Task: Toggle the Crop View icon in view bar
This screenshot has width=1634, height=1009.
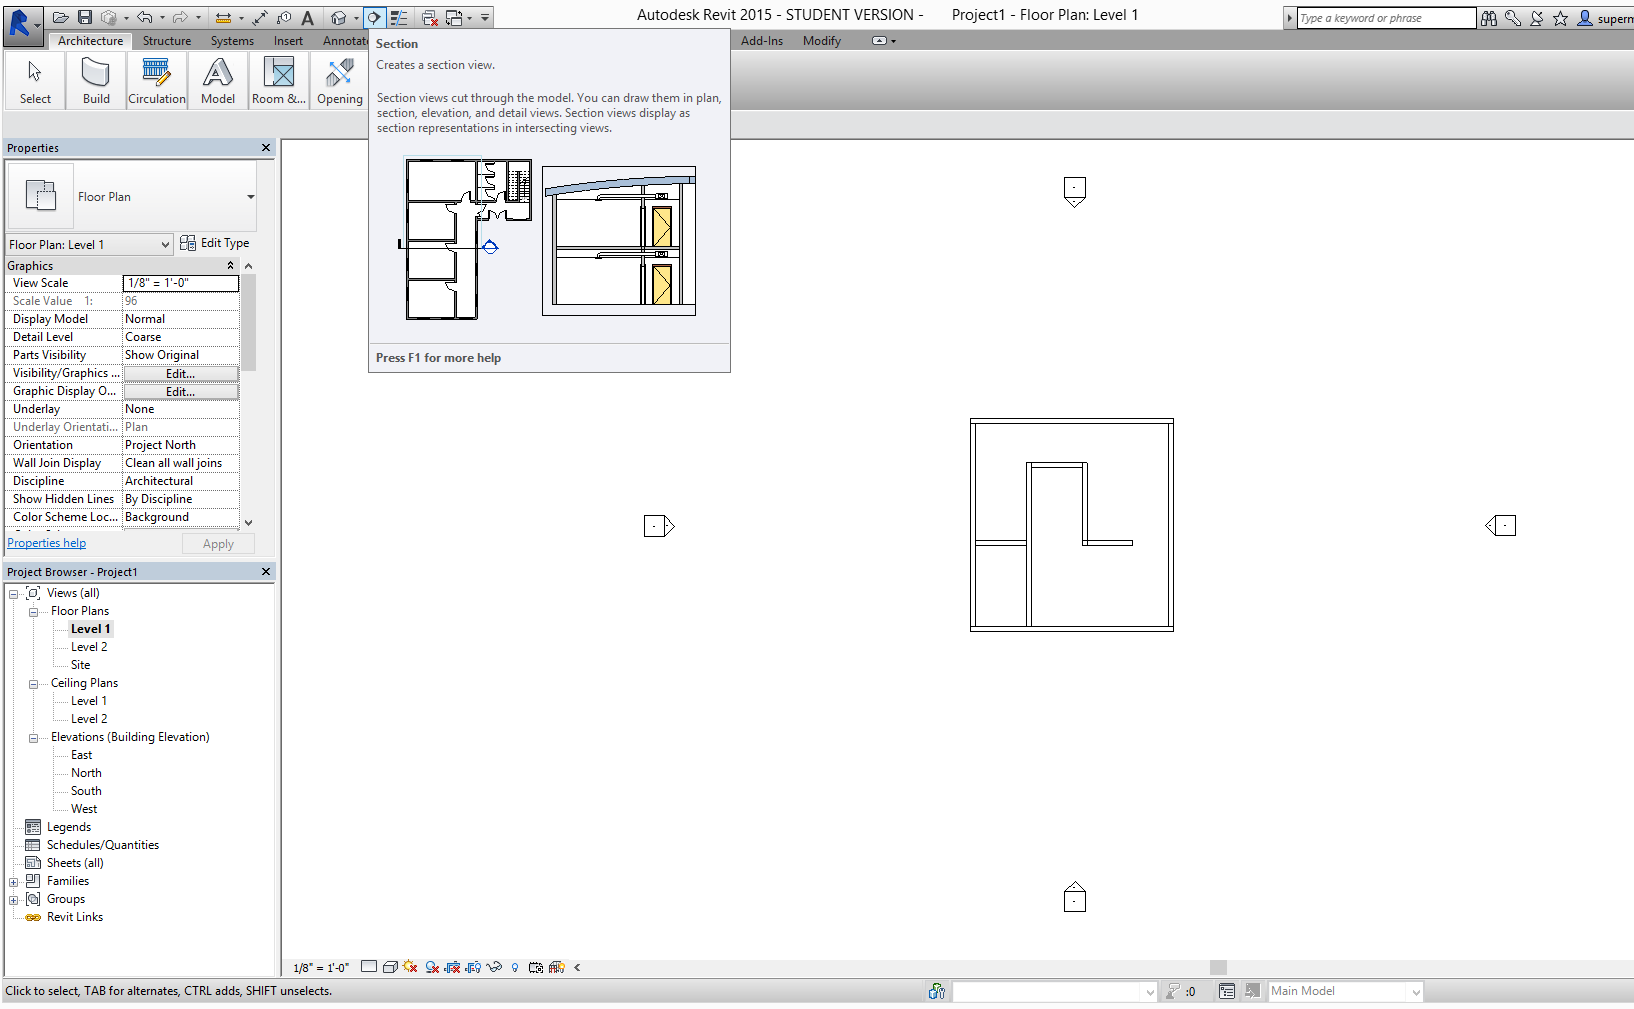Action: coord(453,967)
